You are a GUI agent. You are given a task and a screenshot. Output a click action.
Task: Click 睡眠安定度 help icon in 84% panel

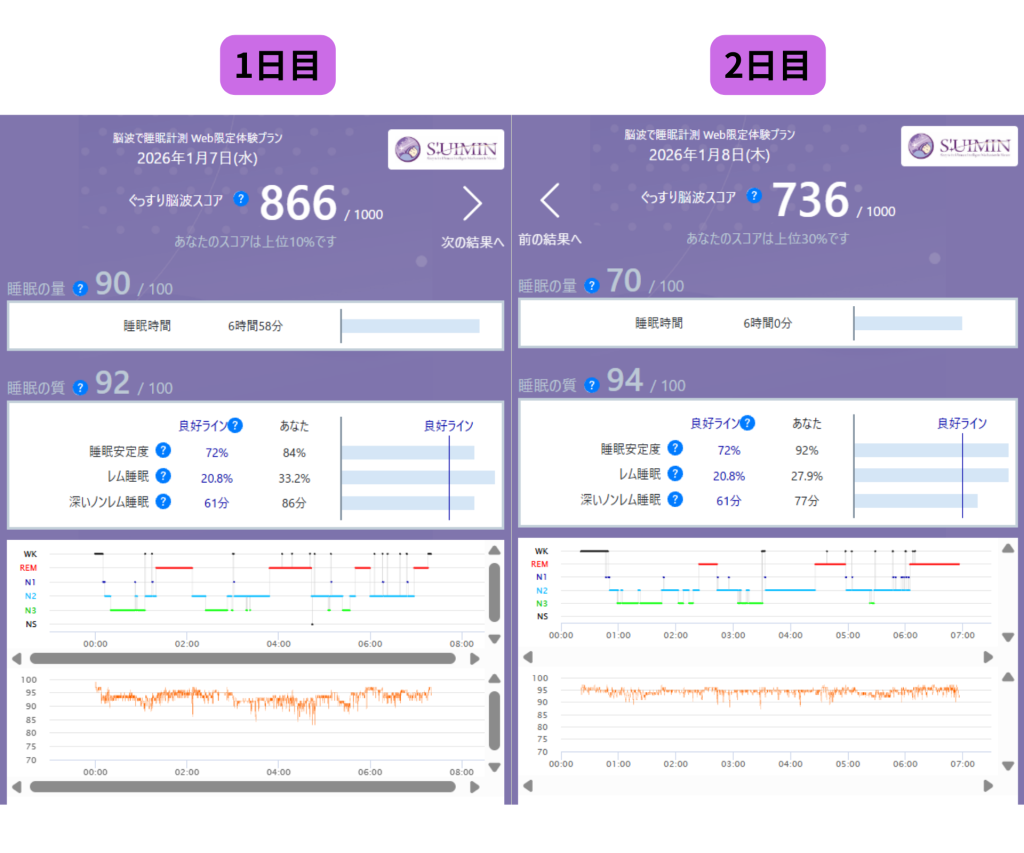tap(163, 453)
